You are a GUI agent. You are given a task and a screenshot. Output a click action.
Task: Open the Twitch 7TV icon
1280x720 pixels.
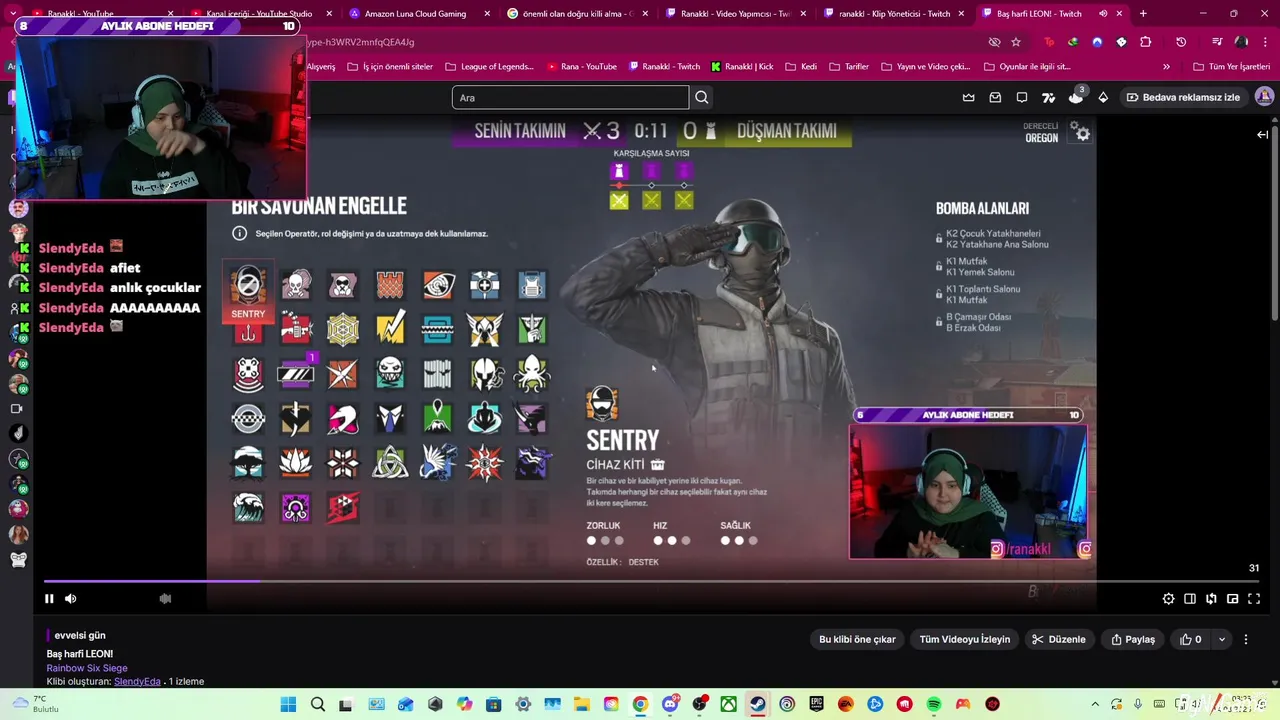click(x=1048, y=97)
